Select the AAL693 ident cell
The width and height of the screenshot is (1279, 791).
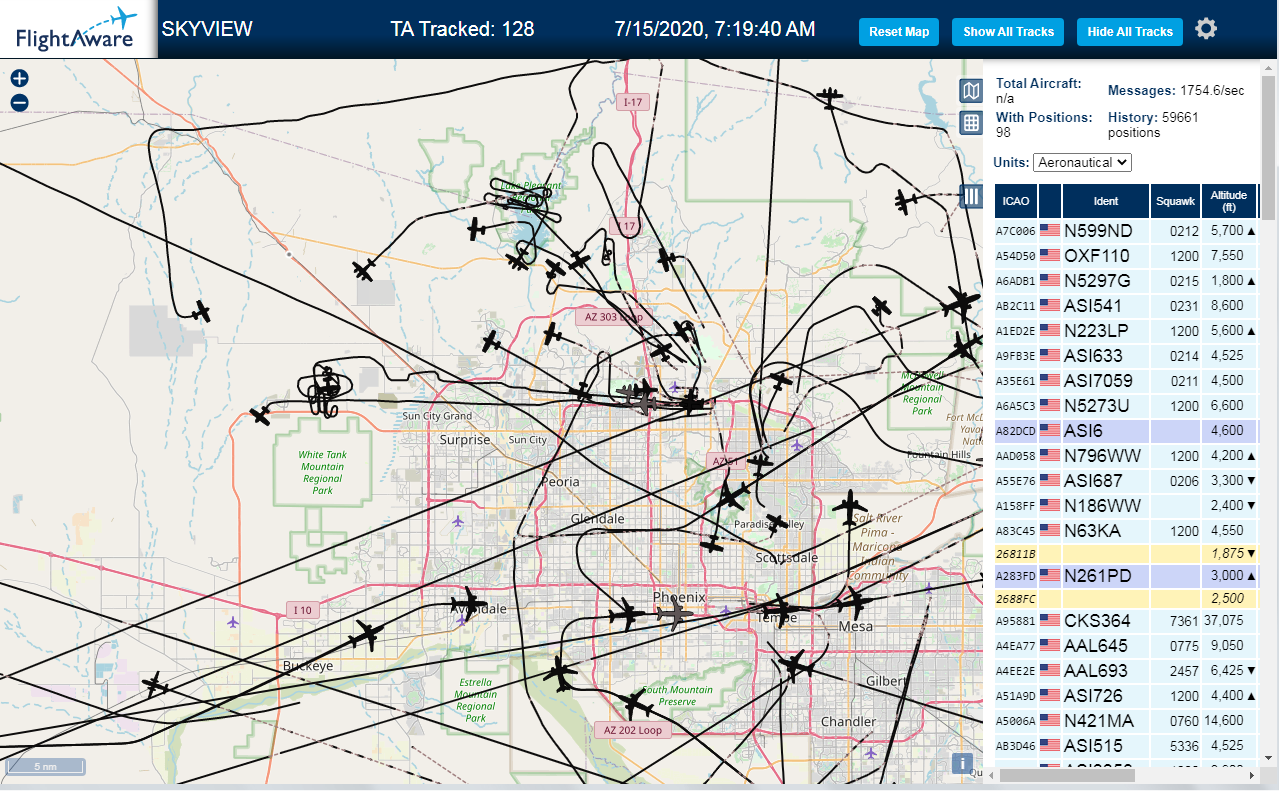[1106, 671]
